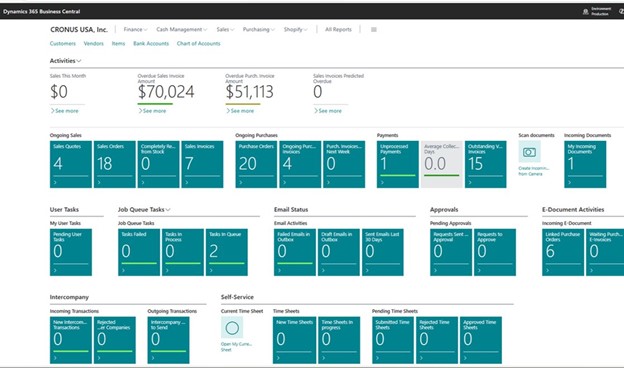Navigate to Bank Accounts
The image size is (624, 368).
151,43
